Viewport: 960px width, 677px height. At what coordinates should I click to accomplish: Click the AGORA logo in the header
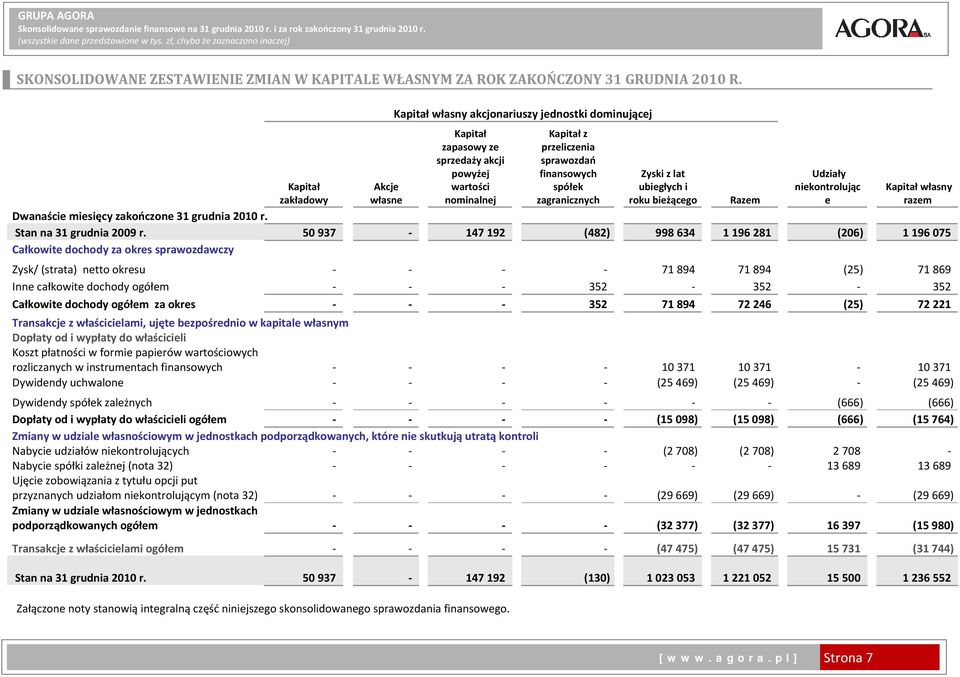[882, 28]
